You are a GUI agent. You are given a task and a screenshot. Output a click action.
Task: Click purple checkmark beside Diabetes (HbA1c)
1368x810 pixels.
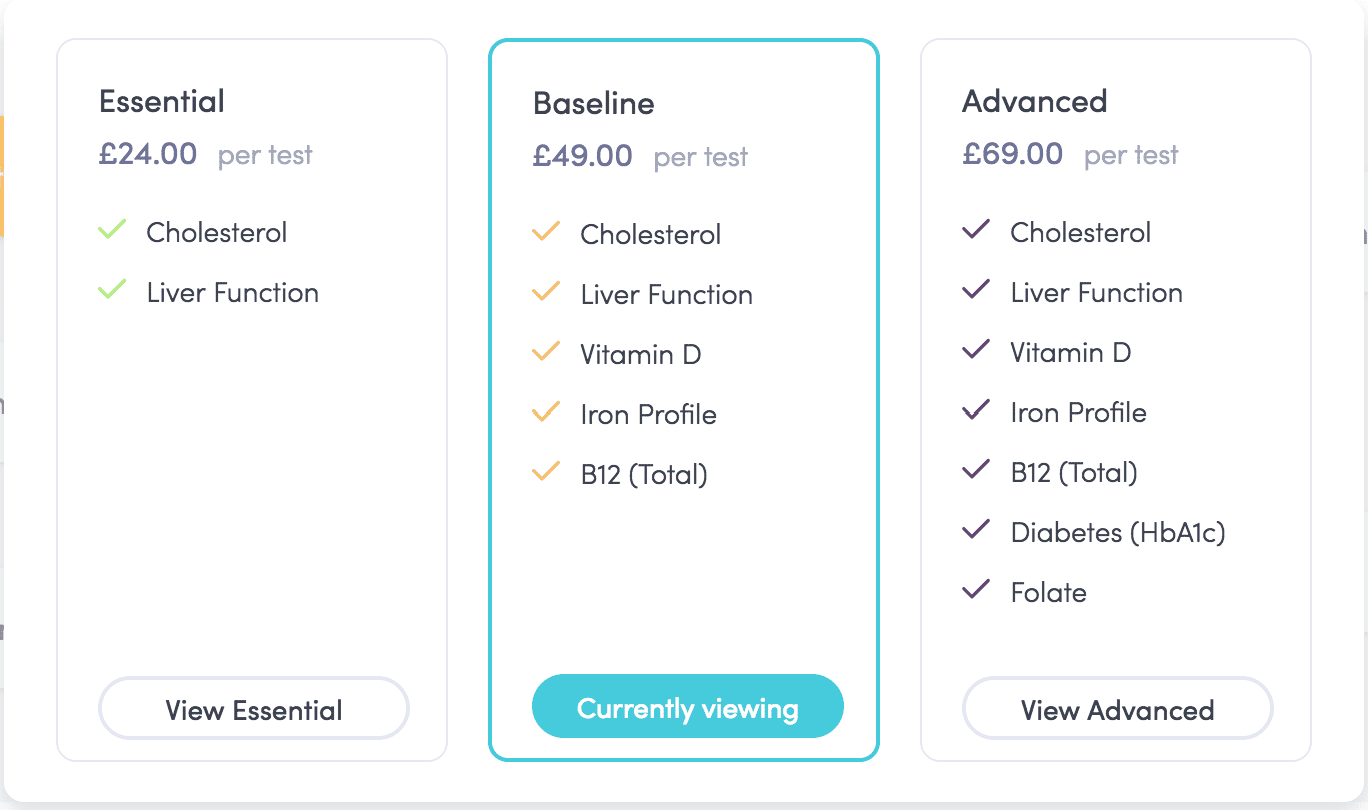tap(976, 531)
